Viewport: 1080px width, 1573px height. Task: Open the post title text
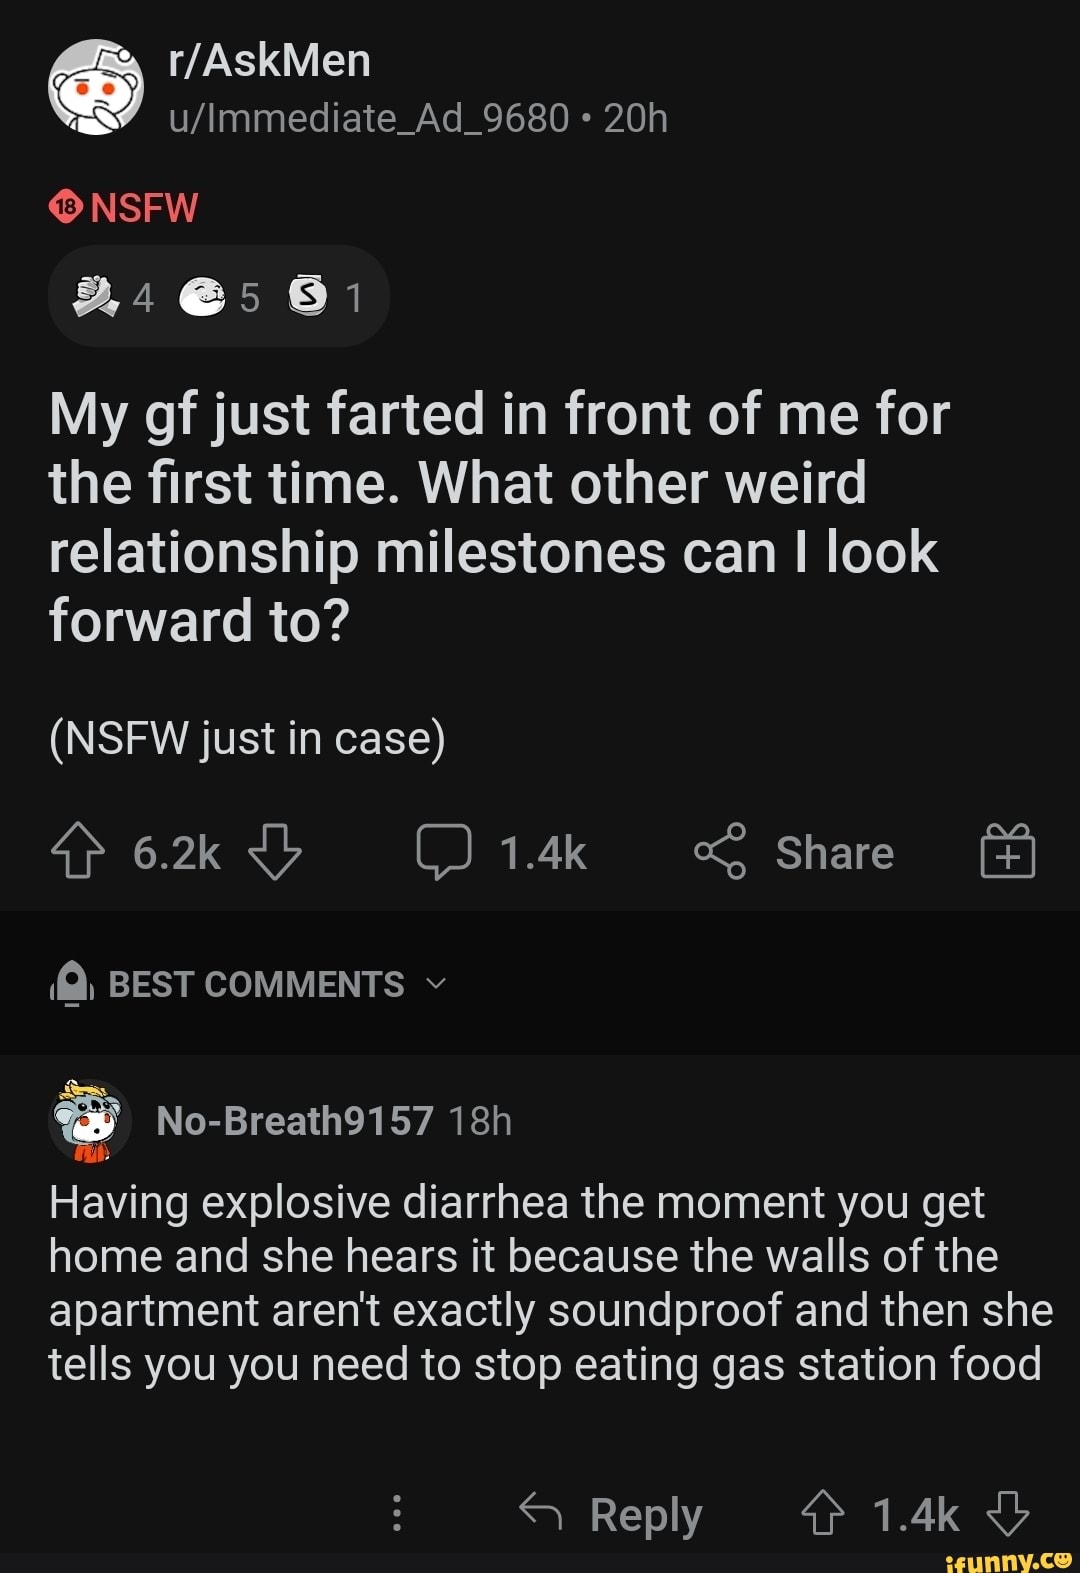(x=498, y=517)
